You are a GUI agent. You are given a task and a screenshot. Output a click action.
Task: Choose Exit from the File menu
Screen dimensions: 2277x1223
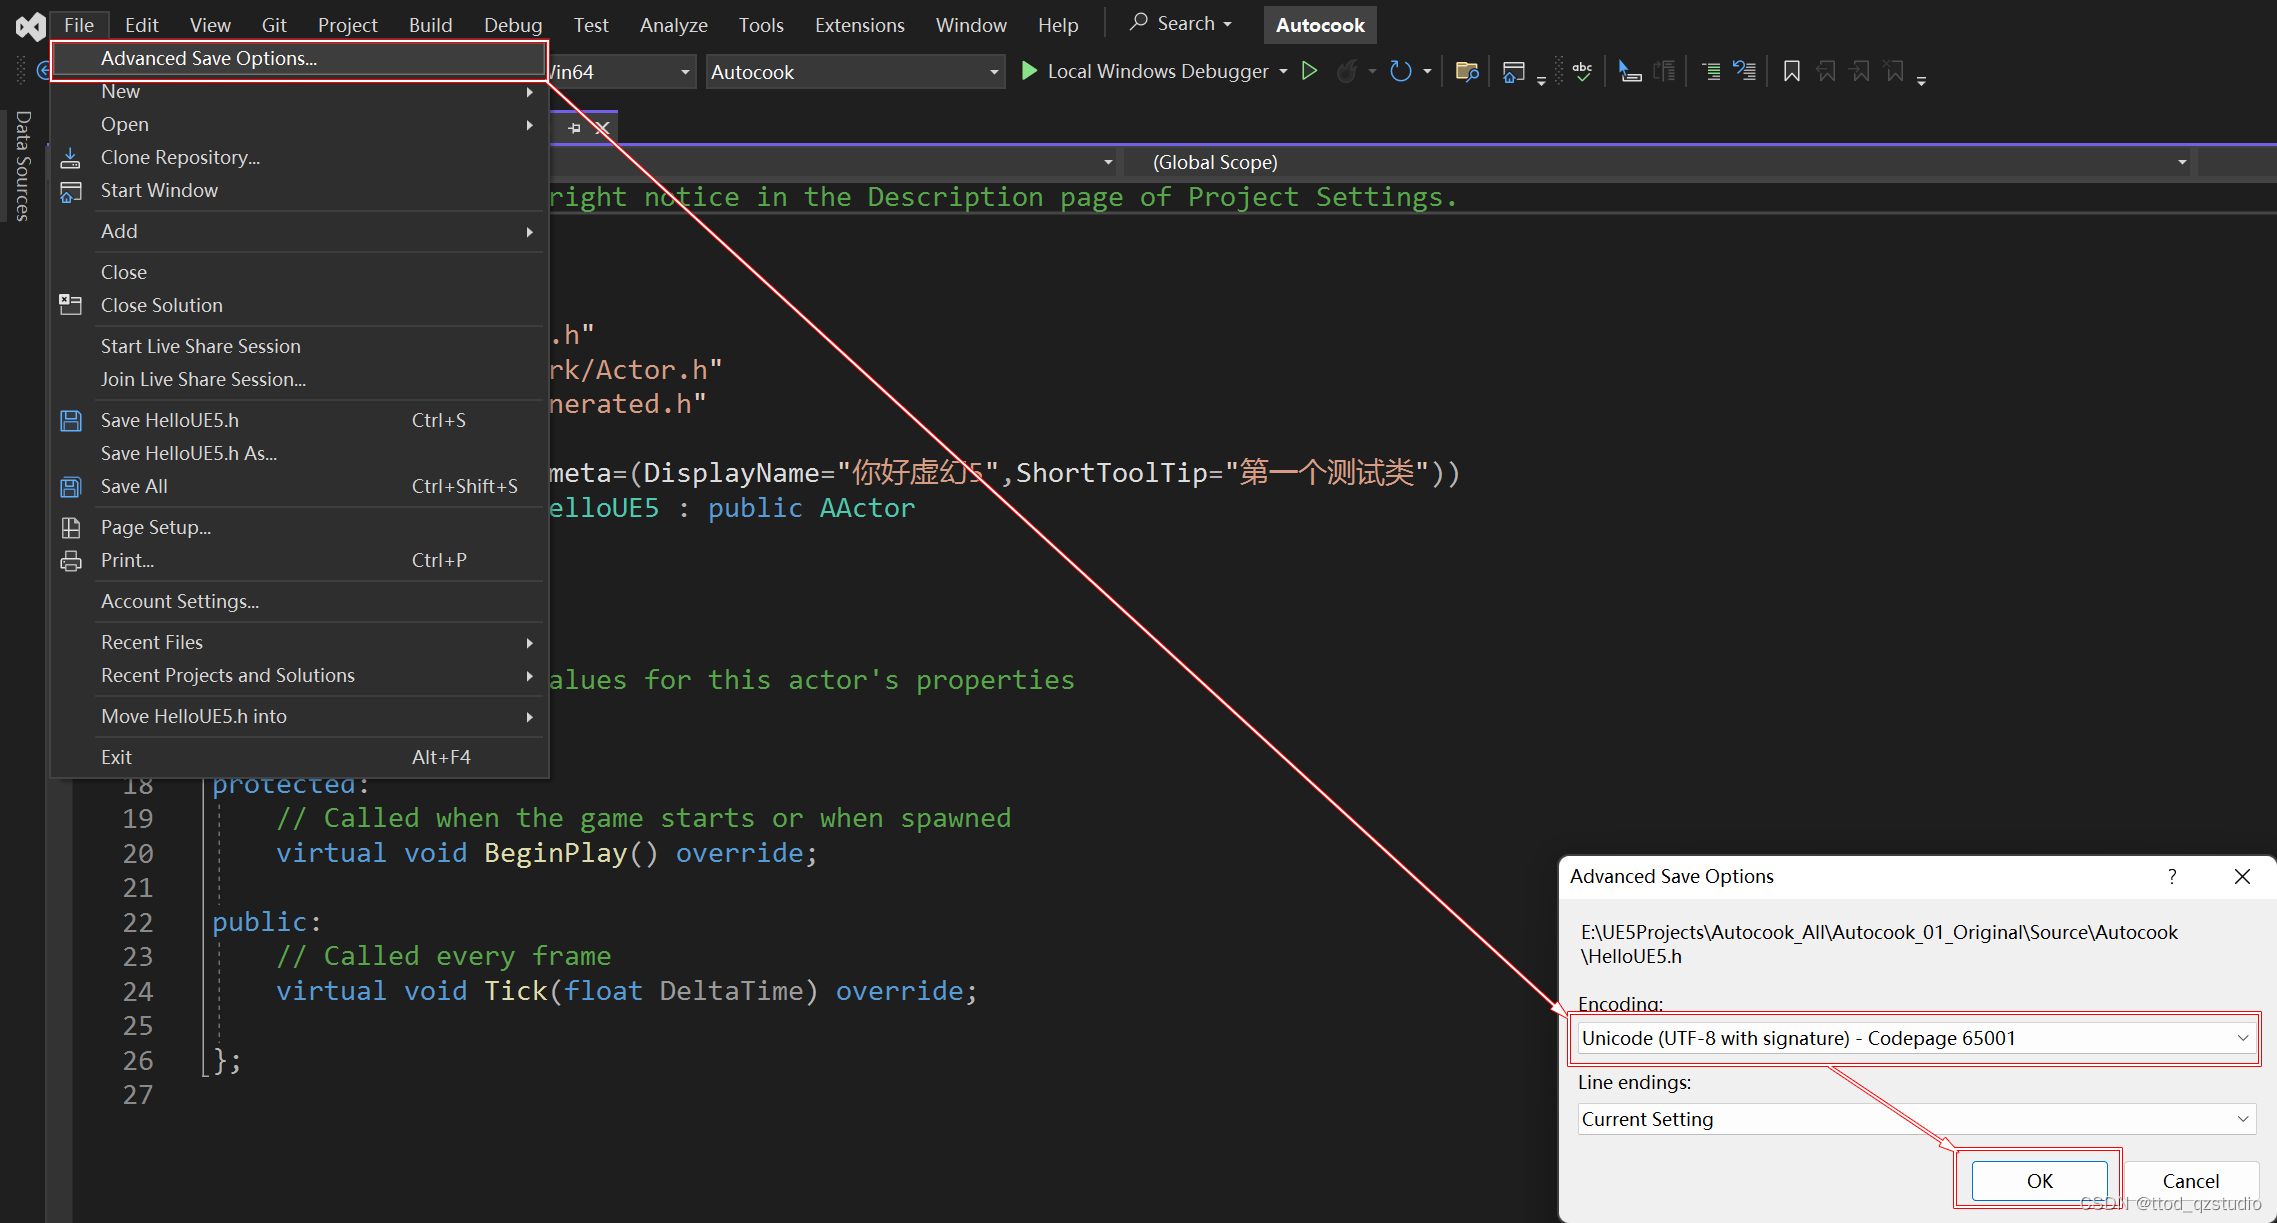(x=298, y=757)
